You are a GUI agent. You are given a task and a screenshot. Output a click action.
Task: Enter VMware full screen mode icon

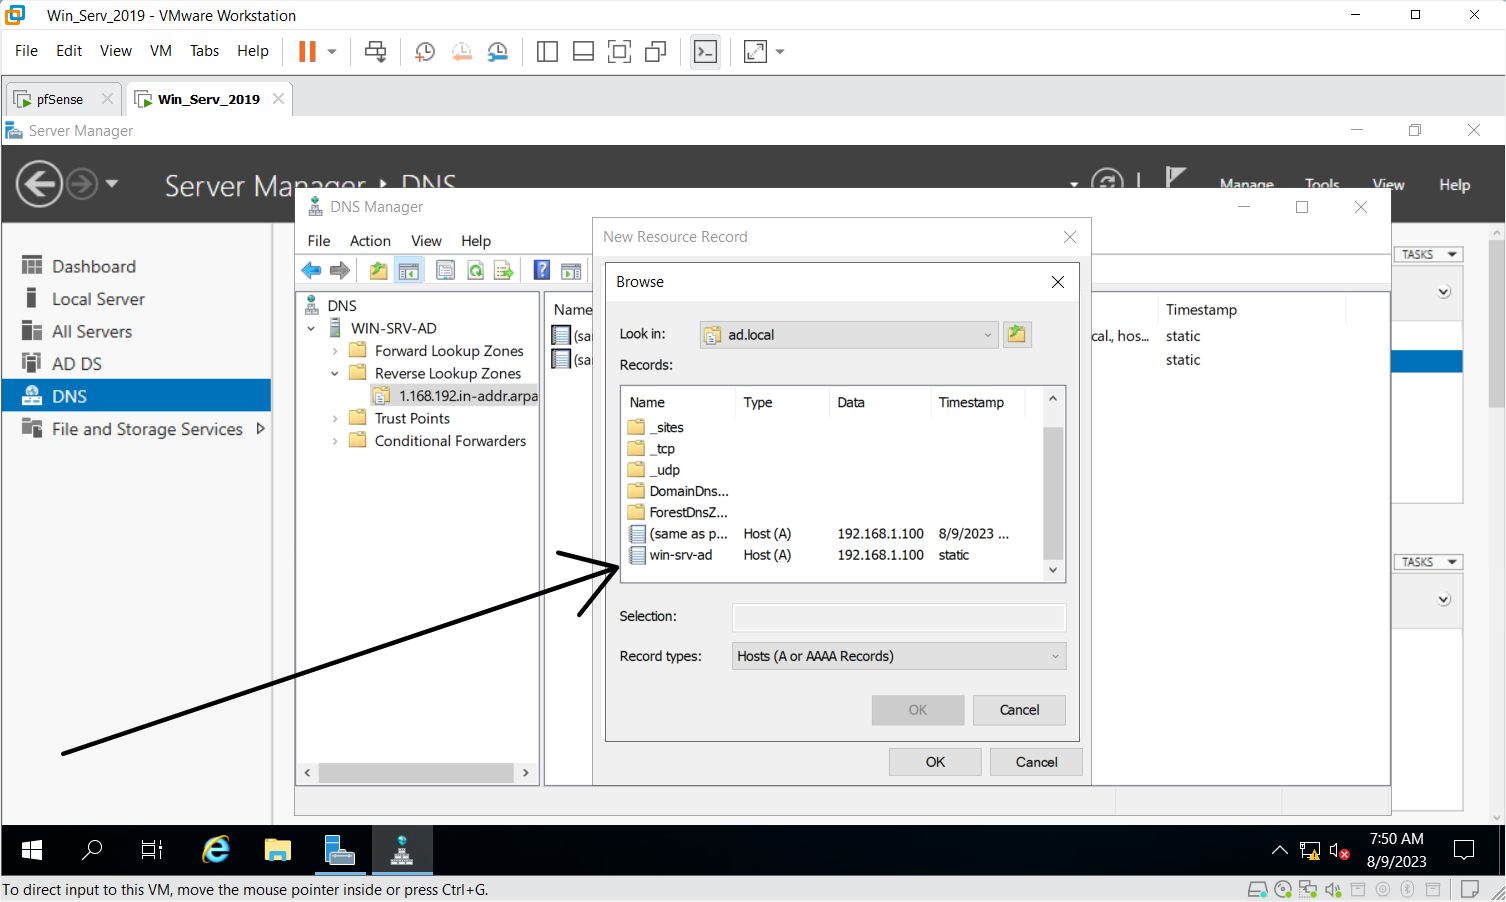619,51
